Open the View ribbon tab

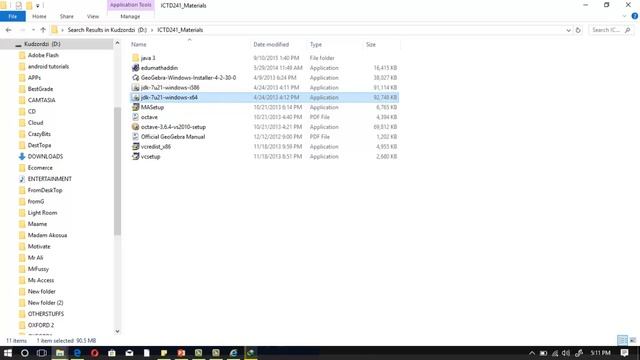click(x=93, y=16)
